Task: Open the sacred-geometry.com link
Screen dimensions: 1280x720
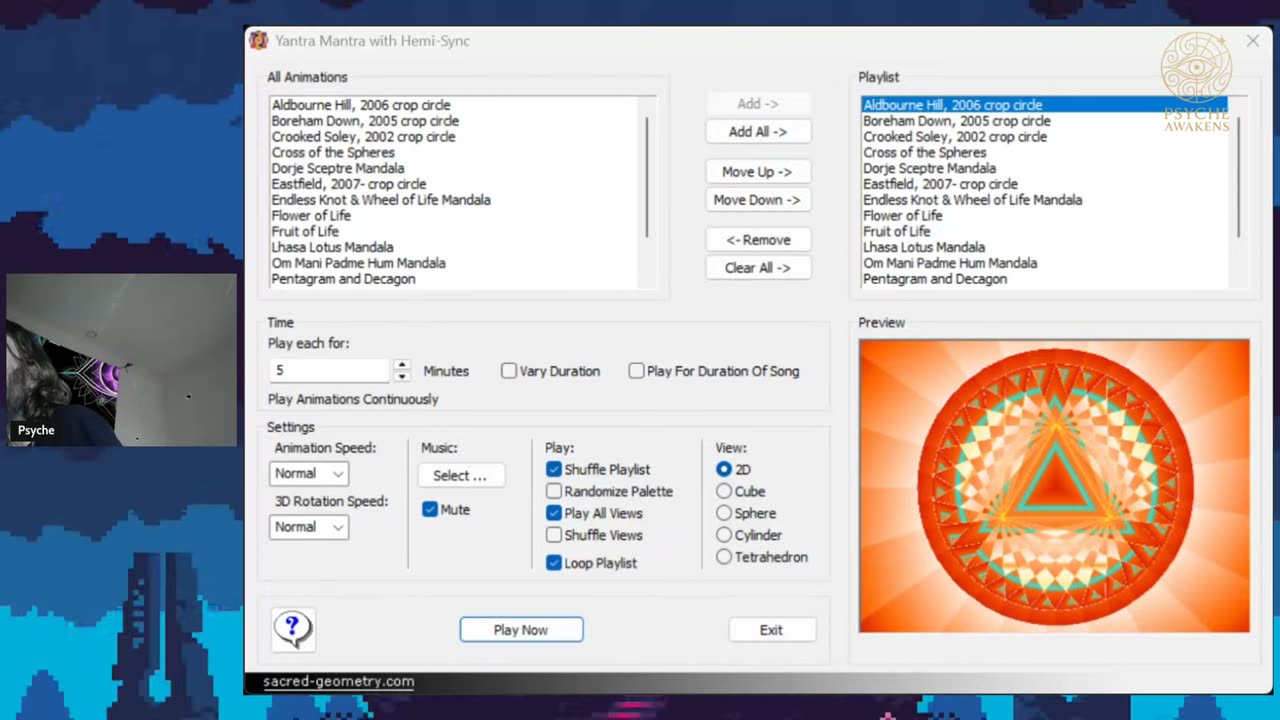Action: (x=339, y=682)
